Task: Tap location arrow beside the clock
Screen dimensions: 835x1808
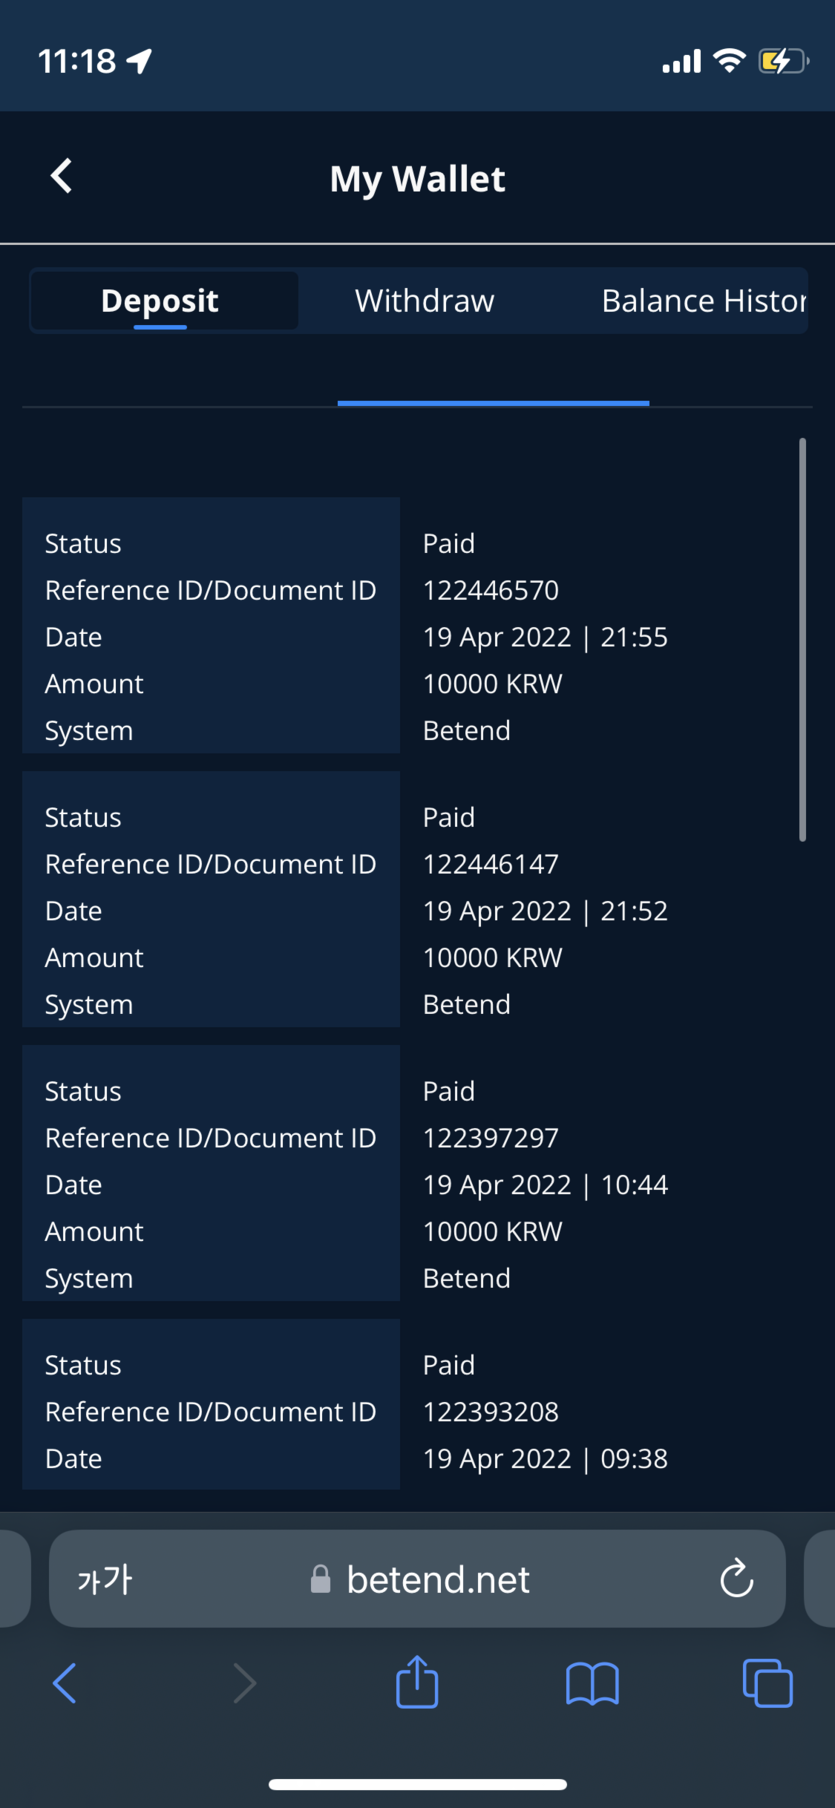Action: click(x=139, y=61)
